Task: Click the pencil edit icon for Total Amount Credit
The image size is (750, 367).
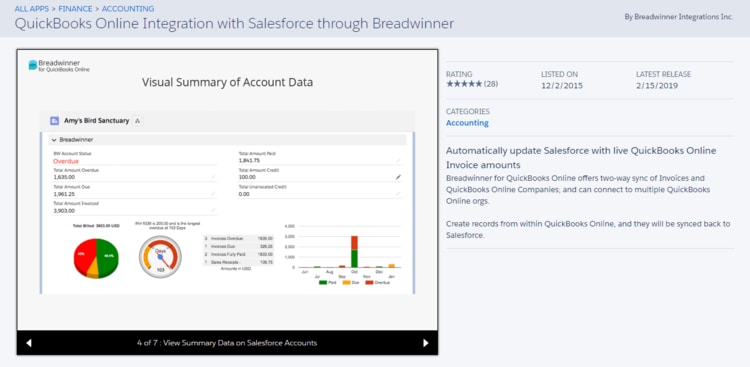Action: (398, 177)
